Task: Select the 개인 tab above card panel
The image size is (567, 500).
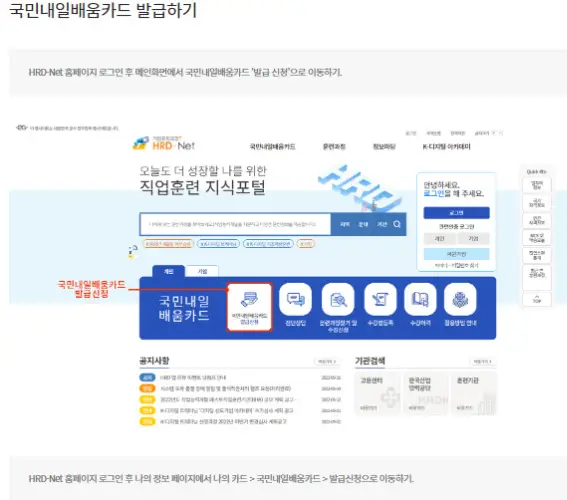Action: click(x=169, y=271)
